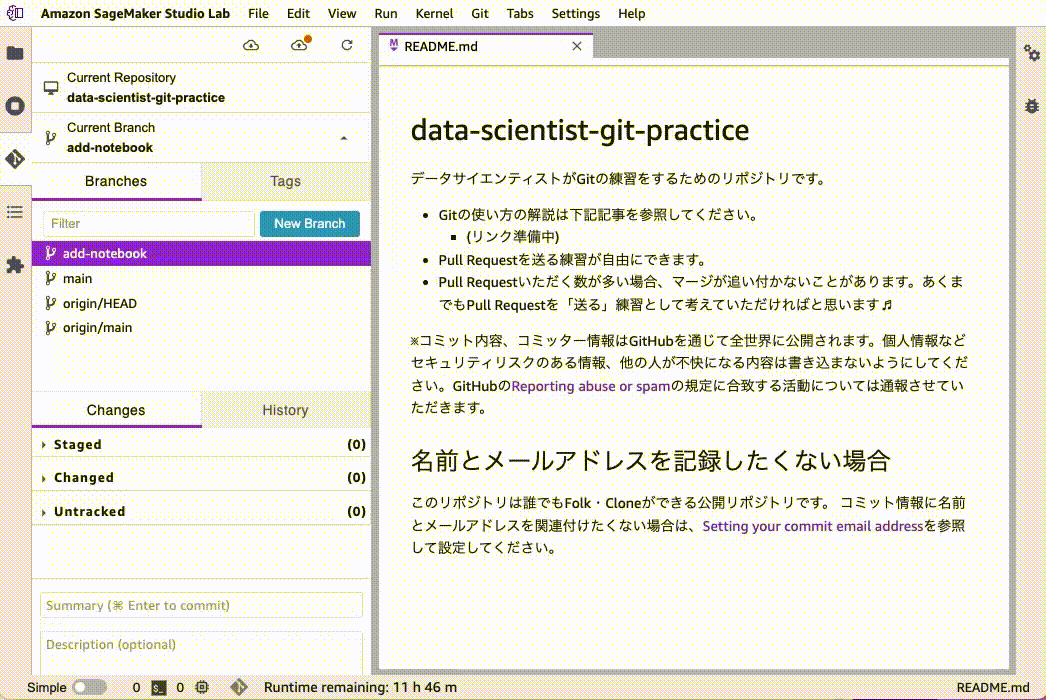Push committed changes cloud-upload icon
This screenshot has width=1046, height=700.
(x=300, y=45)
